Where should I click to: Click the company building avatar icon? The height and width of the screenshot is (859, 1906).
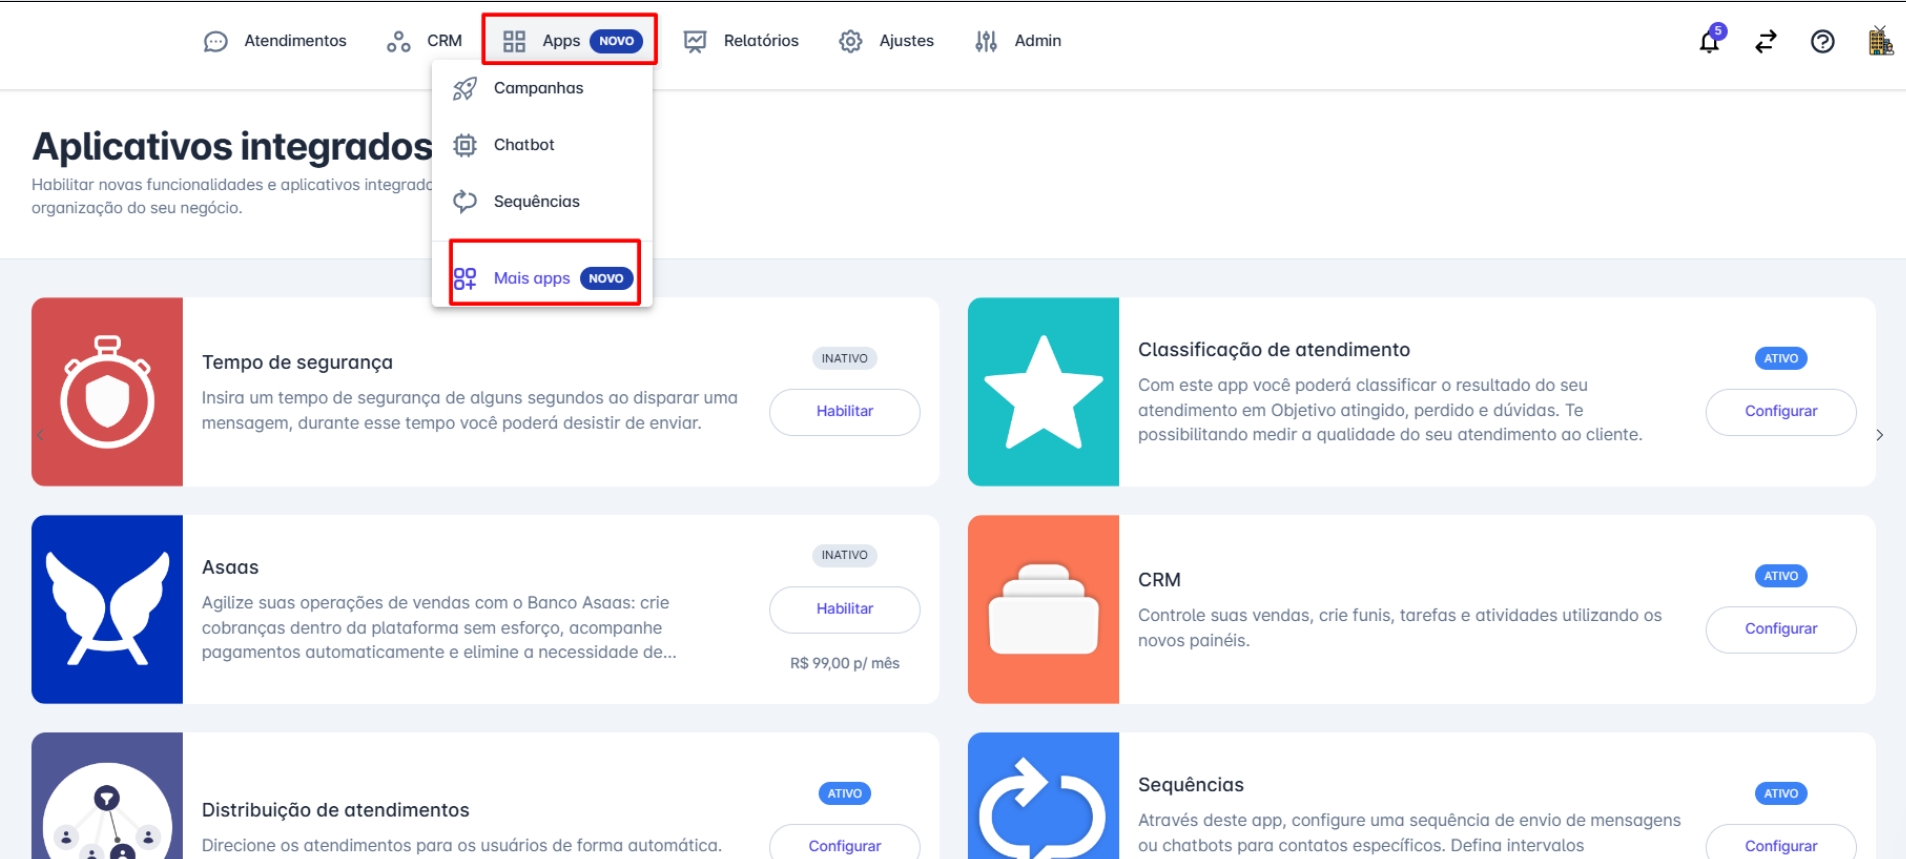(1880, 41)
